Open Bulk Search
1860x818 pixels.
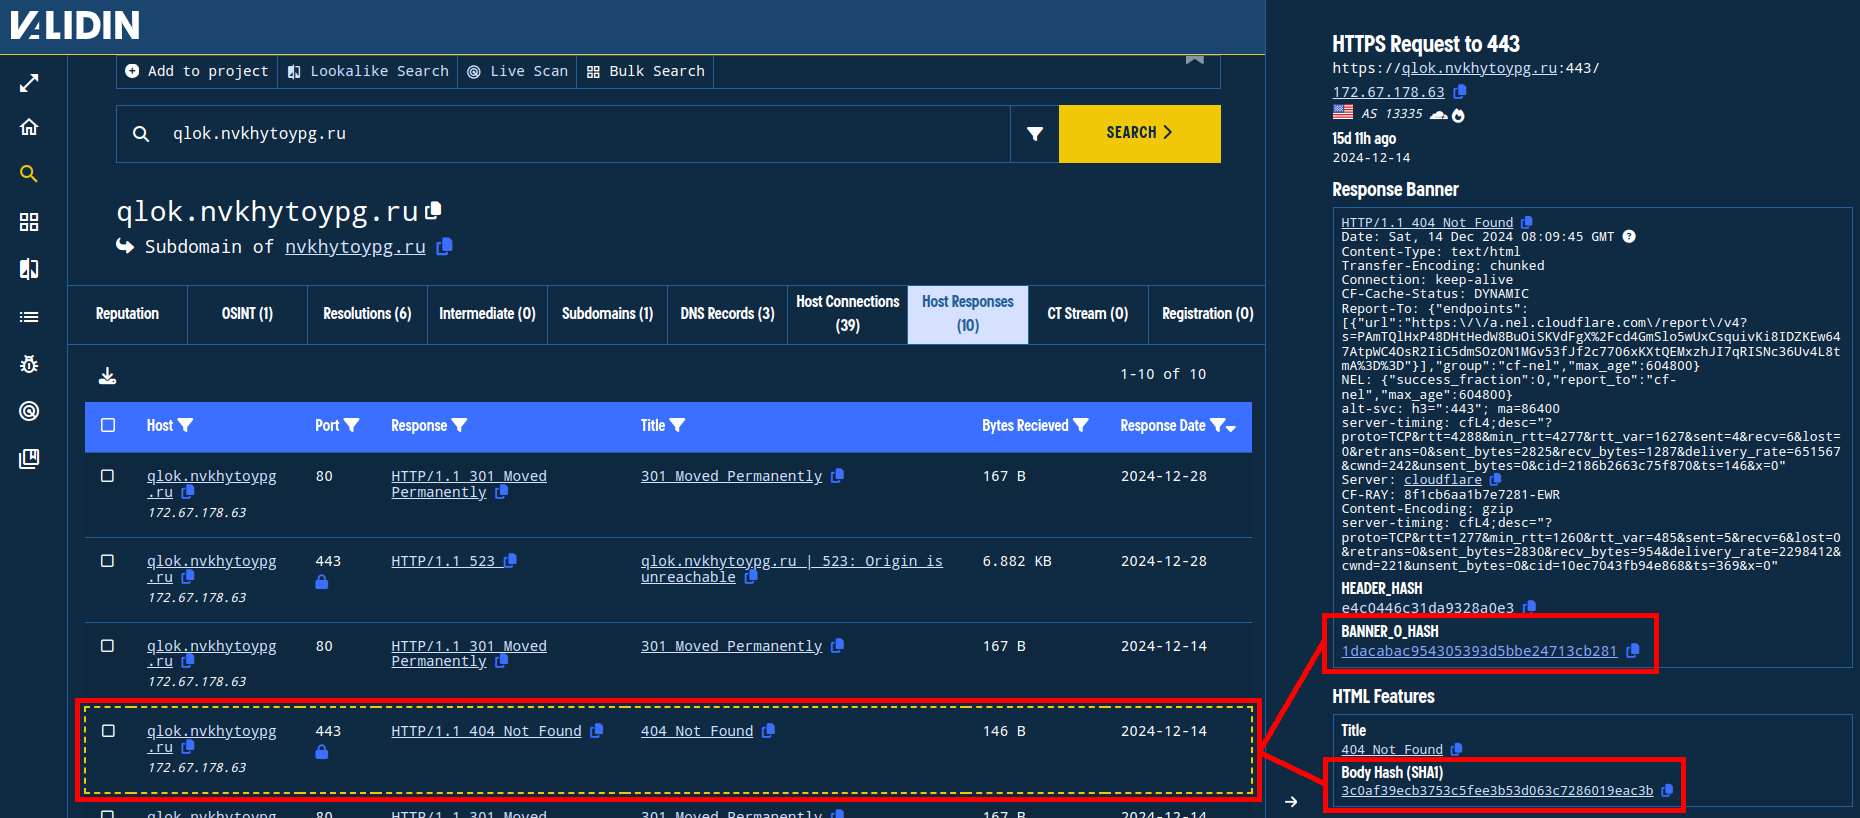coord(645,71)
